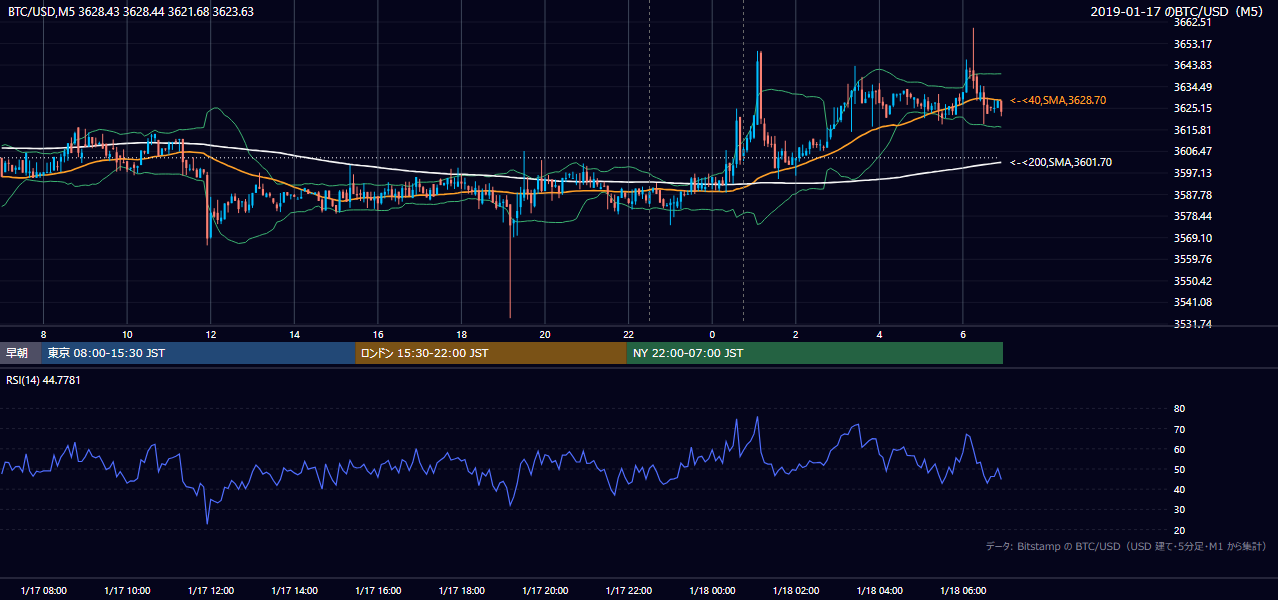Click the '1/17 16:00' bottom time label
Viewport: 1278px width, 600px height.
(x=377, y=590)
